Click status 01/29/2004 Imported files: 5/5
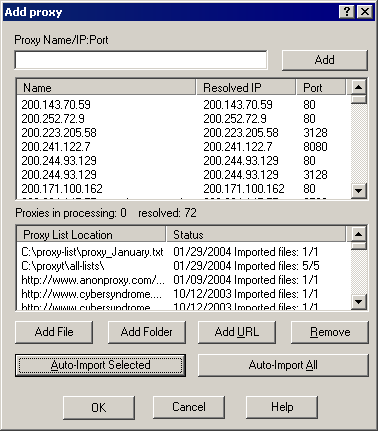The width and height of the screenshot is (378, 431). pos(246,266)
